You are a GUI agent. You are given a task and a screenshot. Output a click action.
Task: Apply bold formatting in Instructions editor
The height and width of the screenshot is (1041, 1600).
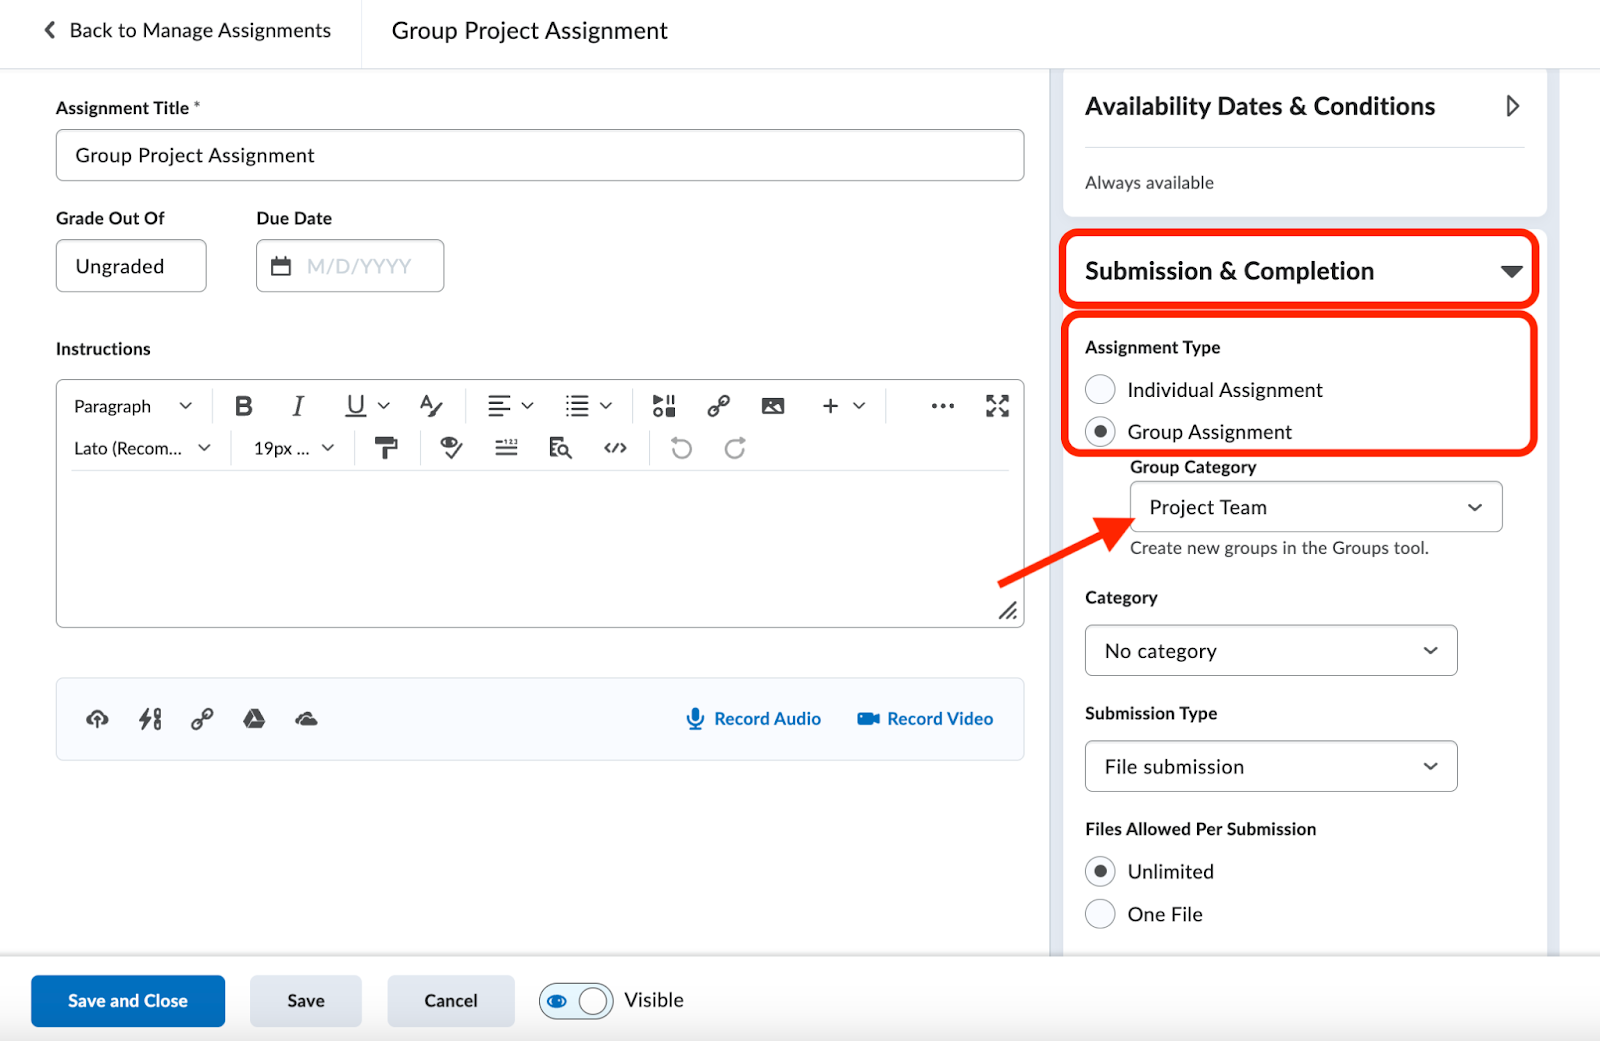coord(243,406)
